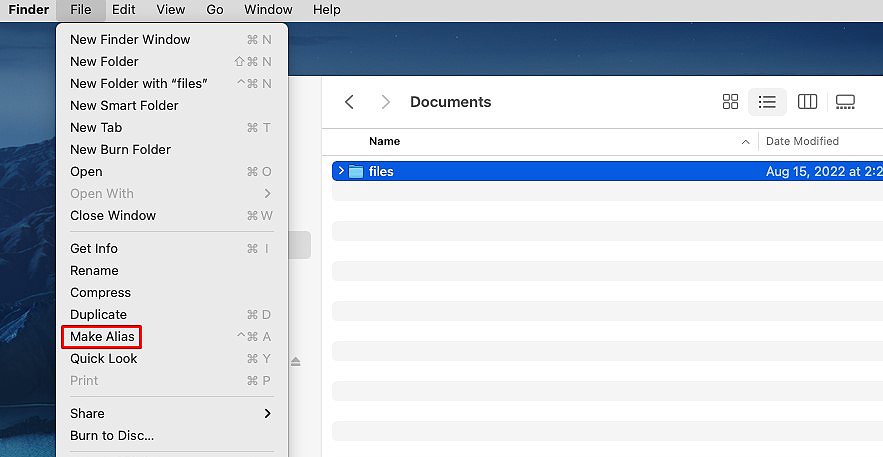883x457 pixels.
Task: Switch to gallery view in Finder toolbar
Action: 845,102
